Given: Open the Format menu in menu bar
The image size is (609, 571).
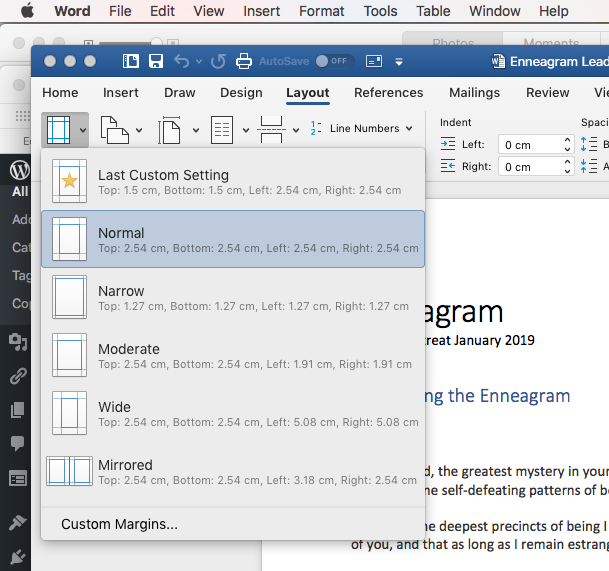Looking at the screenshot, I should [x=321, y=11].
